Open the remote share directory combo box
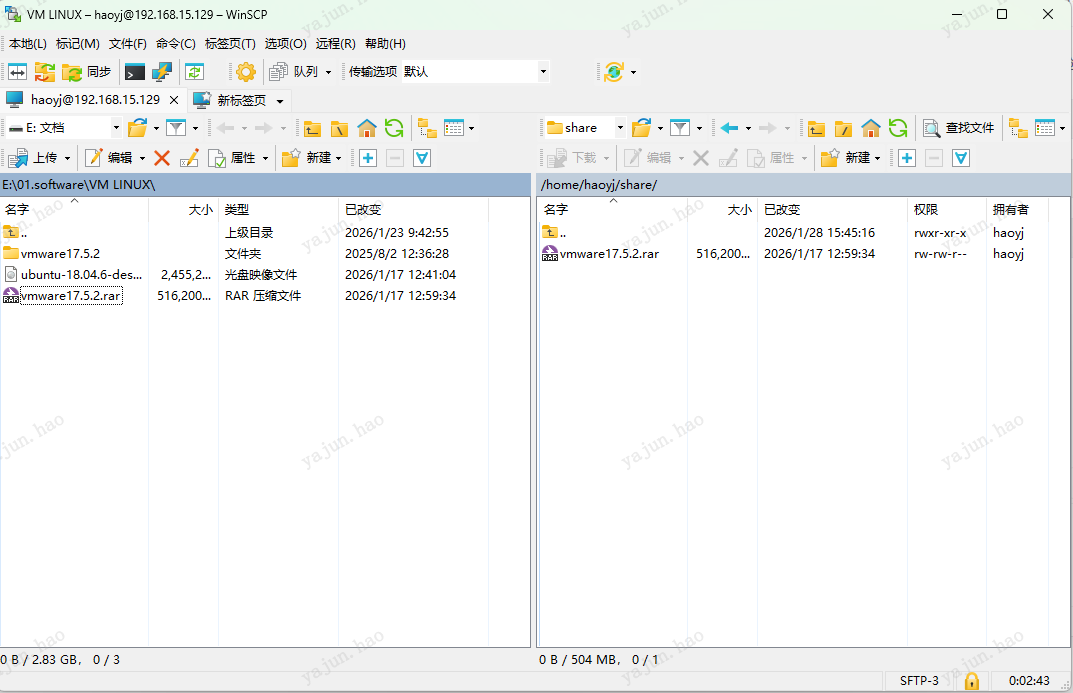Viewport: 1073px width, 693px height. [x=585, y=128]
